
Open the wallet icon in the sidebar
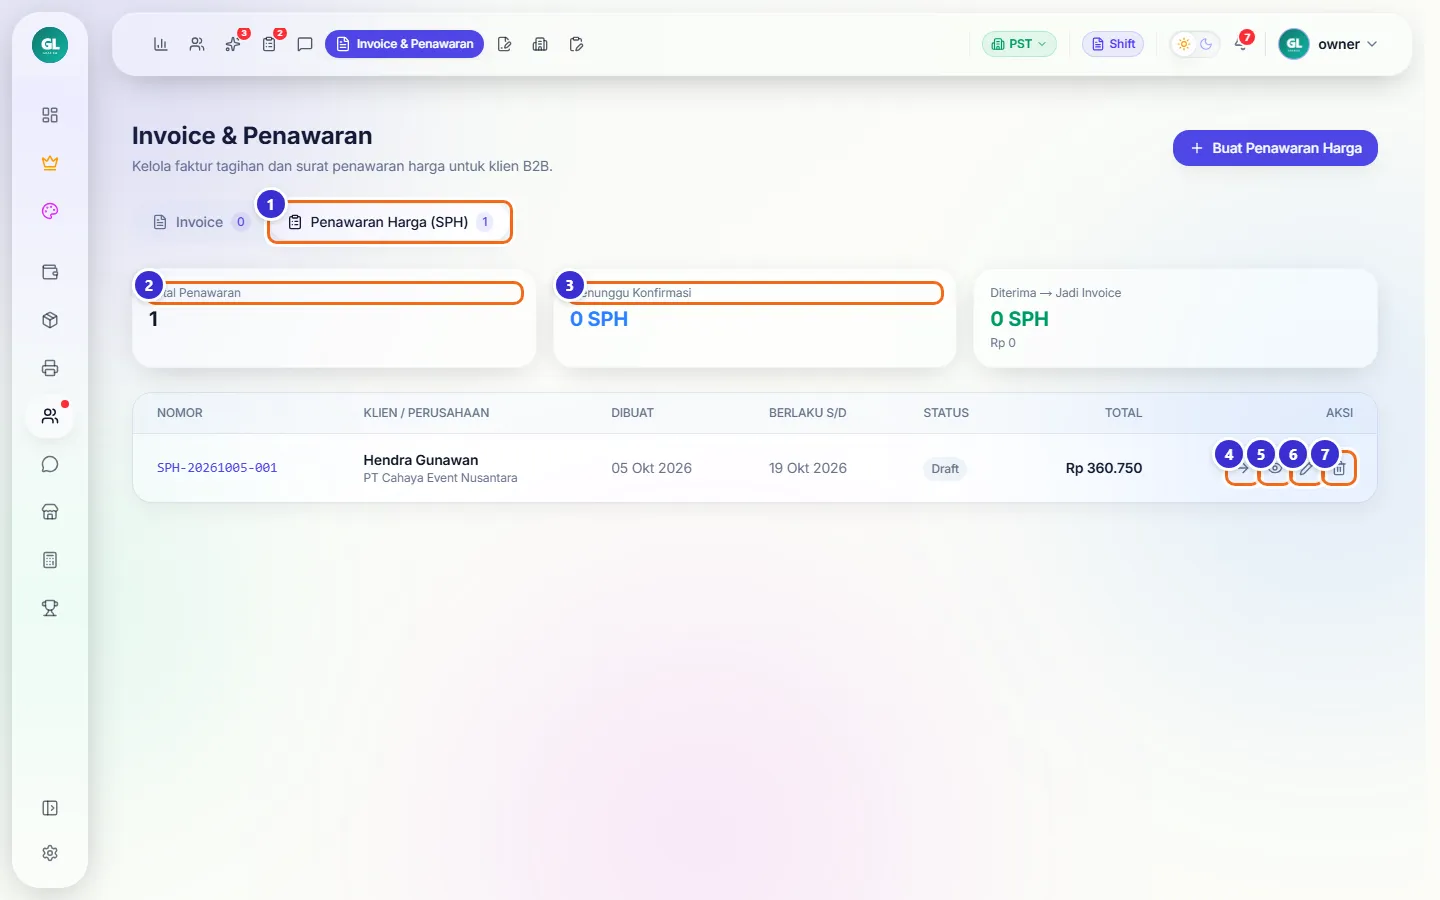[50, 272]
